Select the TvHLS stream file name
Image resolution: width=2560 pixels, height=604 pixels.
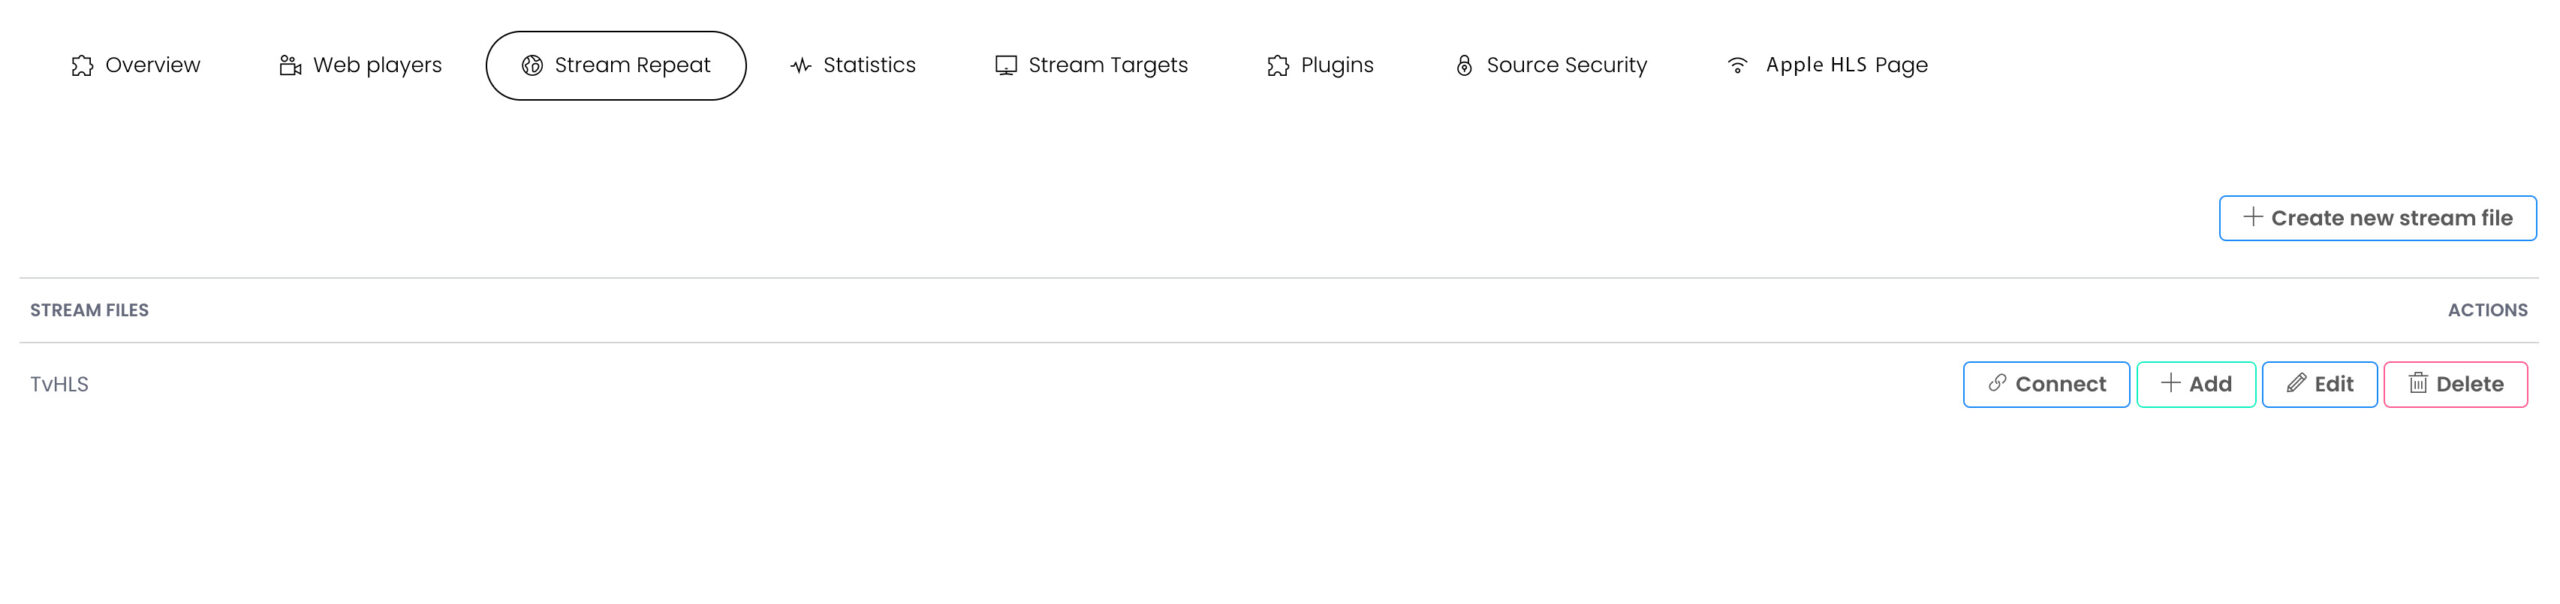click(59, 385)
